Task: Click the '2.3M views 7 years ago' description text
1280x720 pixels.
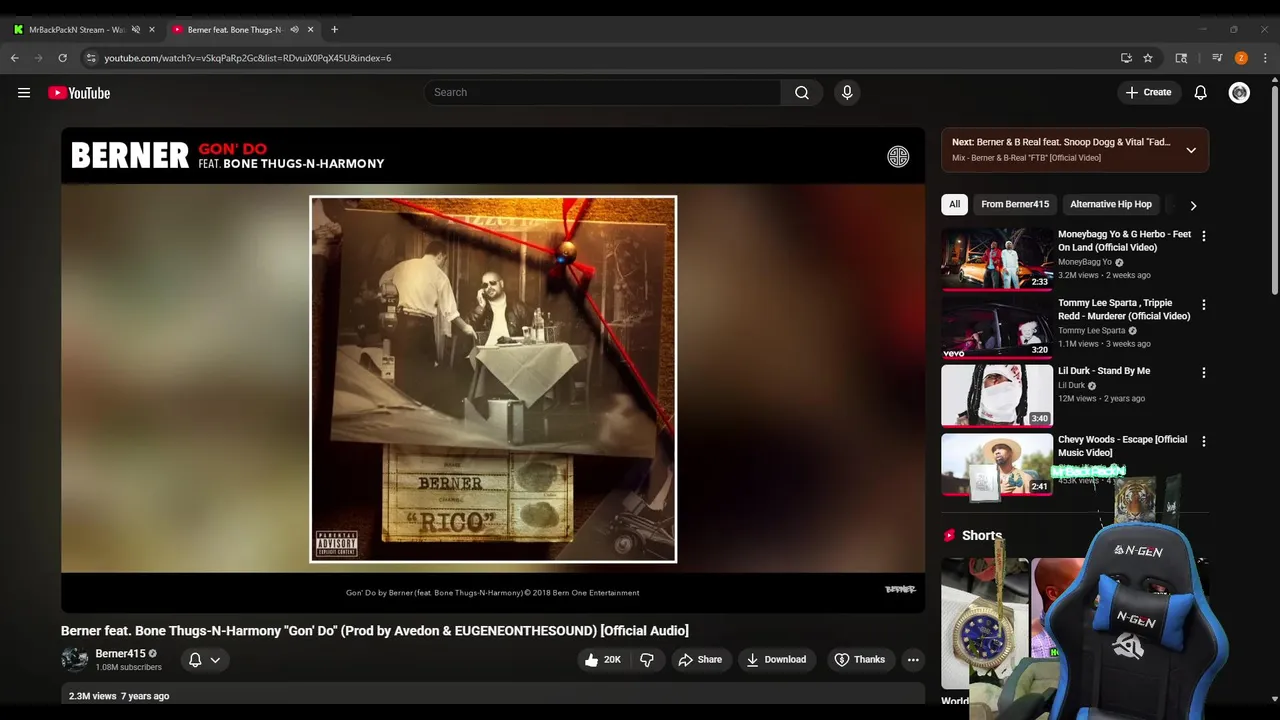Action: tap(119, 696)
